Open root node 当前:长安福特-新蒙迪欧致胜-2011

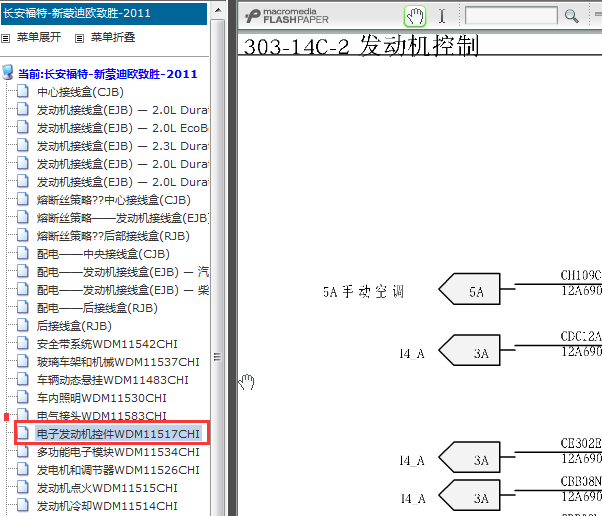108,74
